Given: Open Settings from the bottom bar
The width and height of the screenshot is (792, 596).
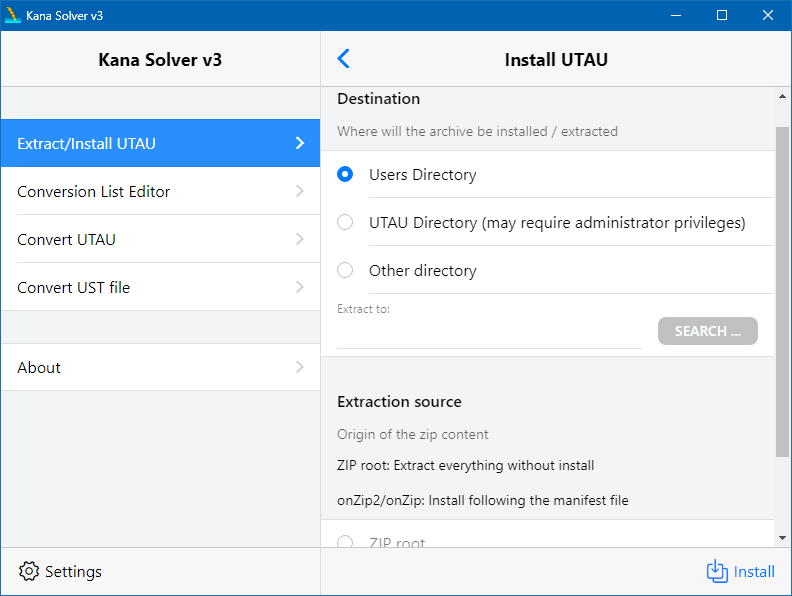Looking at the screenshot, I should coord(61,571).
